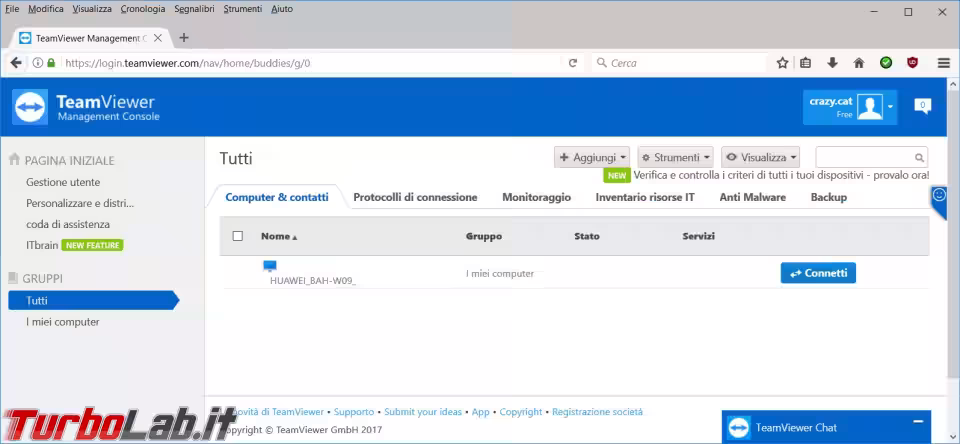This screenshot has height=444, width=960.
Task: Bookmark this page with the star icon
Action: (x=782, y=62)
